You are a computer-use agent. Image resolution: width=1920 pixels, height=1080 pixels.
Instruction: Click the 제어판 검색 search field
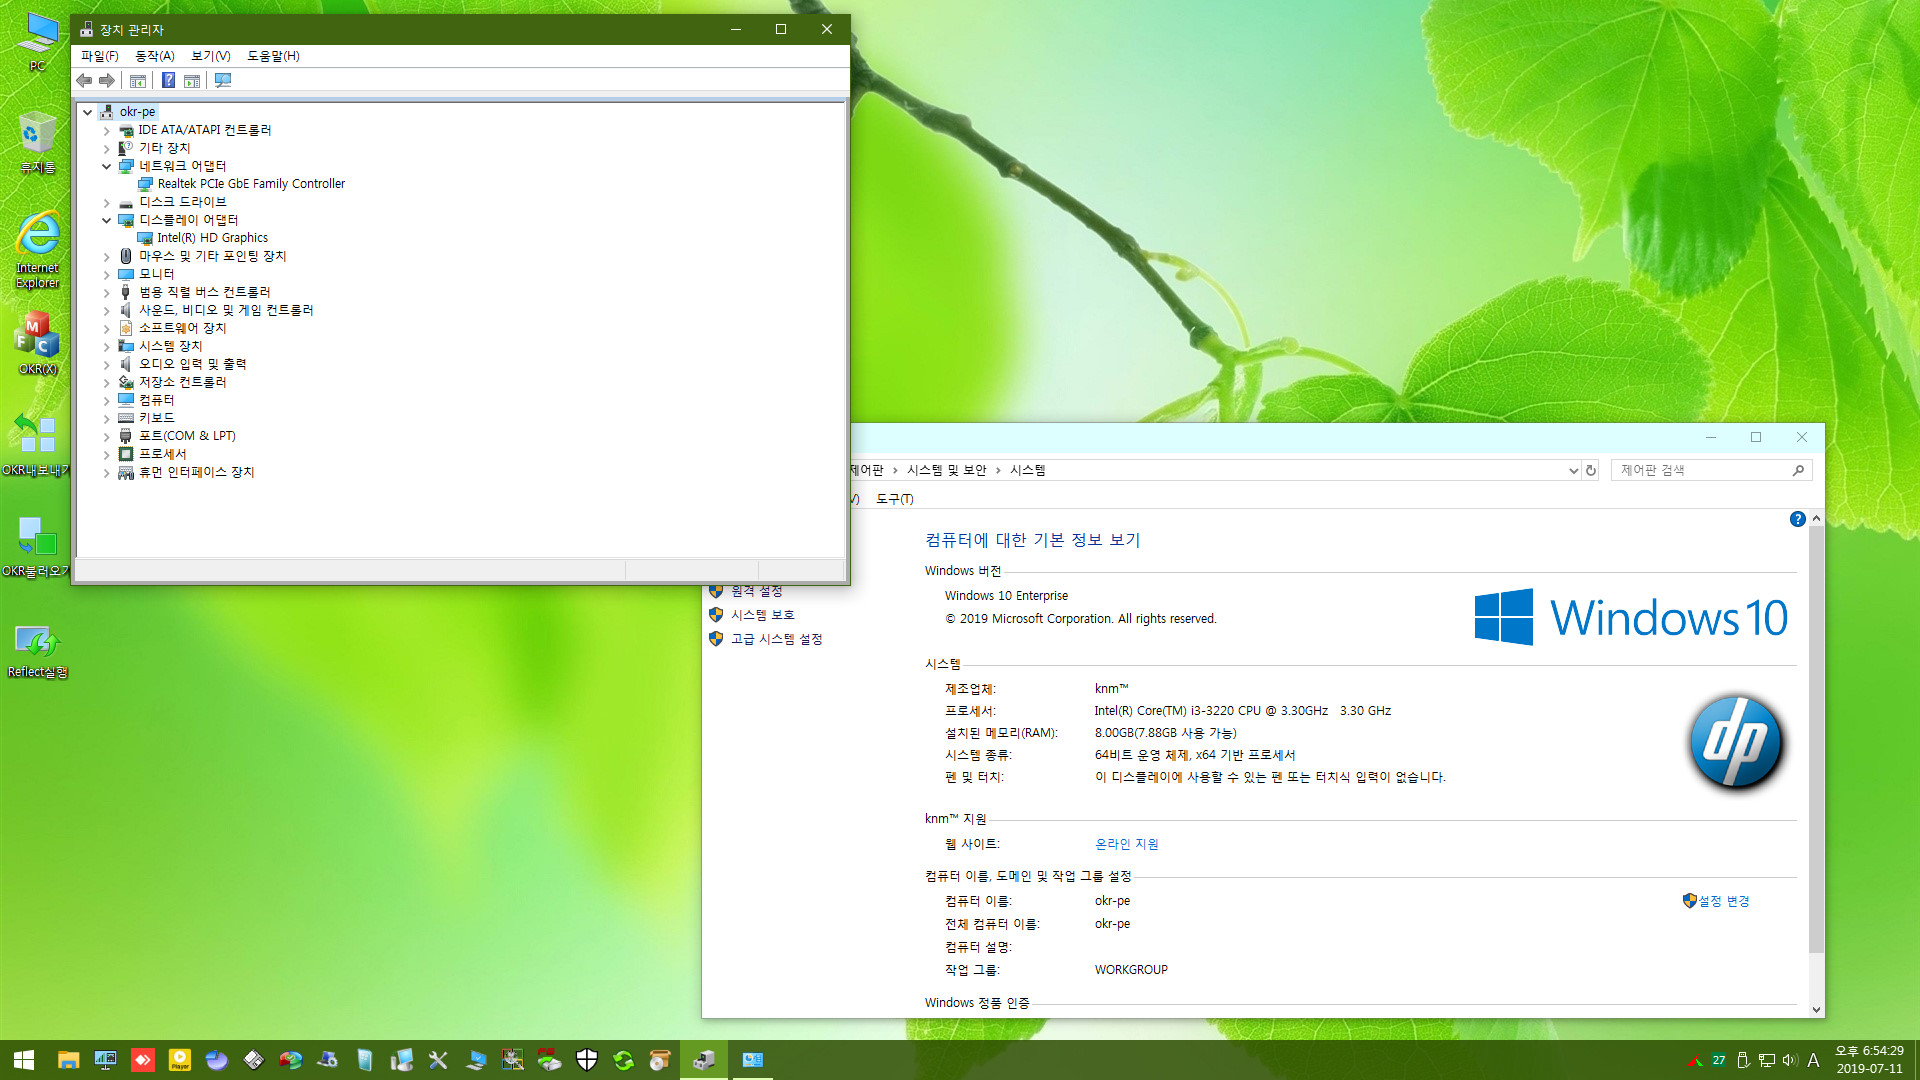click(1711, 470)
